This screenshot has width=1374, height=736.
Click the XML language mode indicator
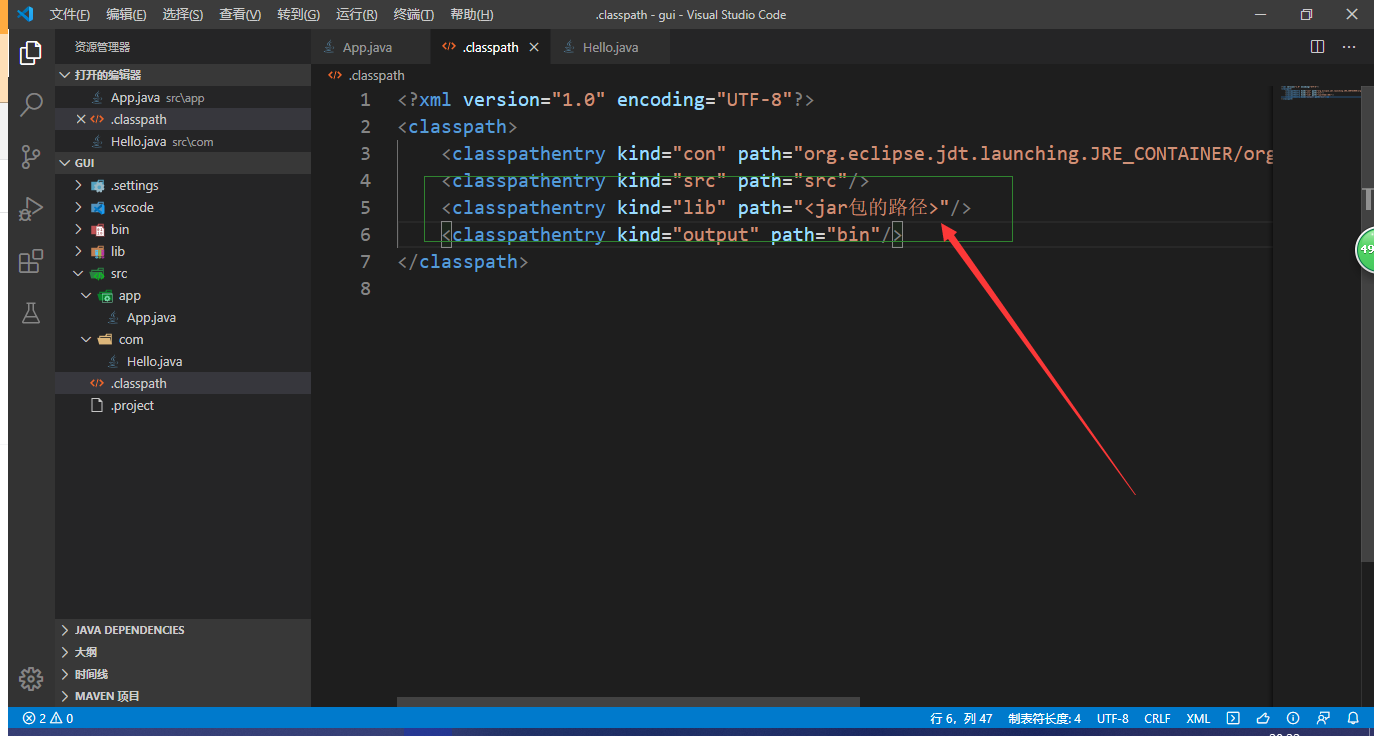tap(1197, 718)
